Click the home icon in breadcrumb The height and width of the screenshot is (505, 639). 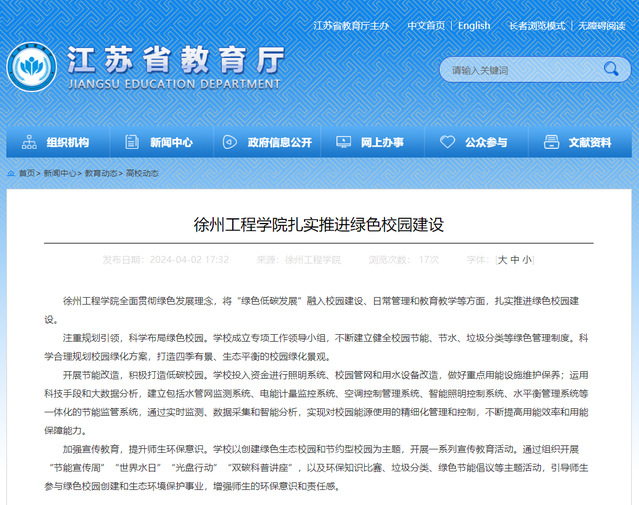tap(10, 173)
